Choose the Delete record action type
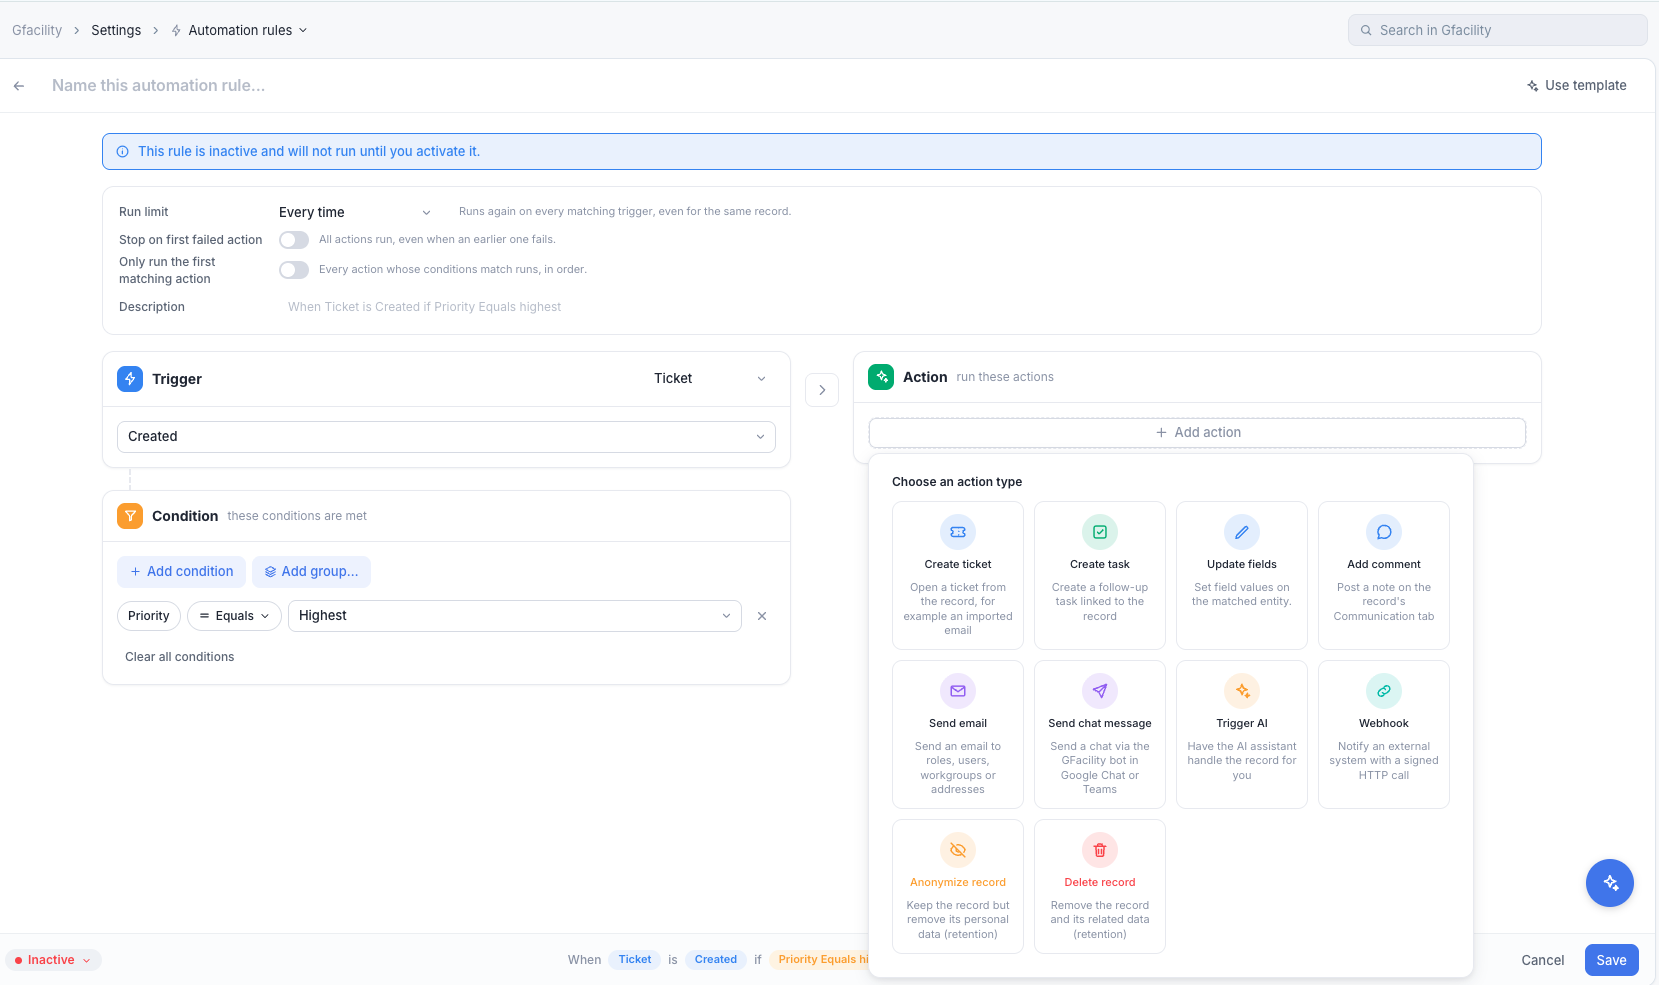The image size is (1659, 985). pyautogui.click(x=1100, y=886)
